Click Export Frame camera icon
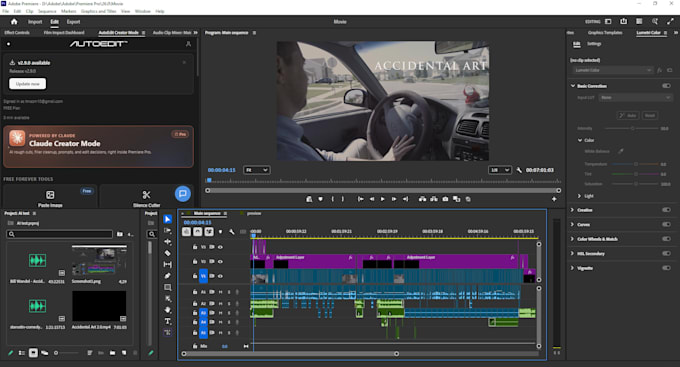Image resolution: width=680 pixels, height=367 pixels. [x=445, y=199]
